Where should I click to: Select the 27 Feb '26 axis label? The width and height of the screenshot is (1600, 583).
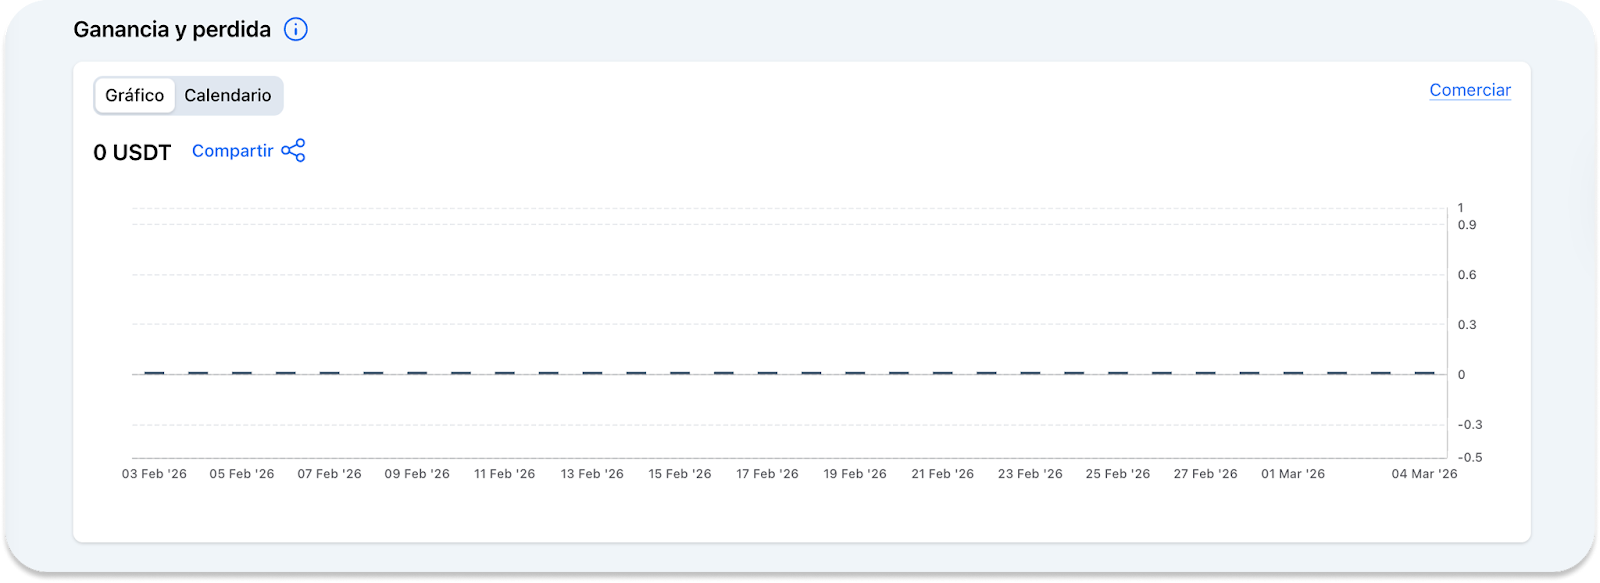[1205, 474]
